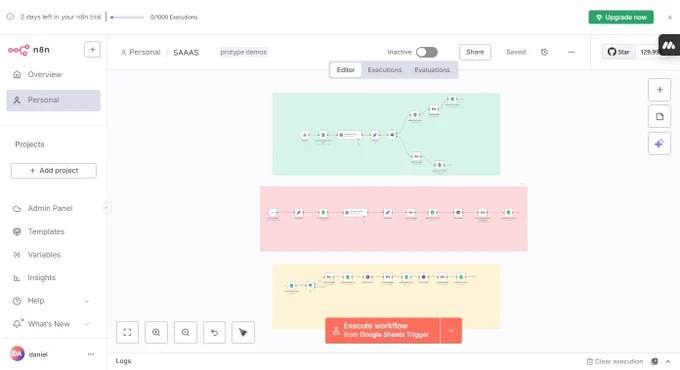Image resolution: width=680 pixels, height=370 pixels.
Task: Click Execute workflow from Google Sheets Trigger
Action: [x=382, y=331]
